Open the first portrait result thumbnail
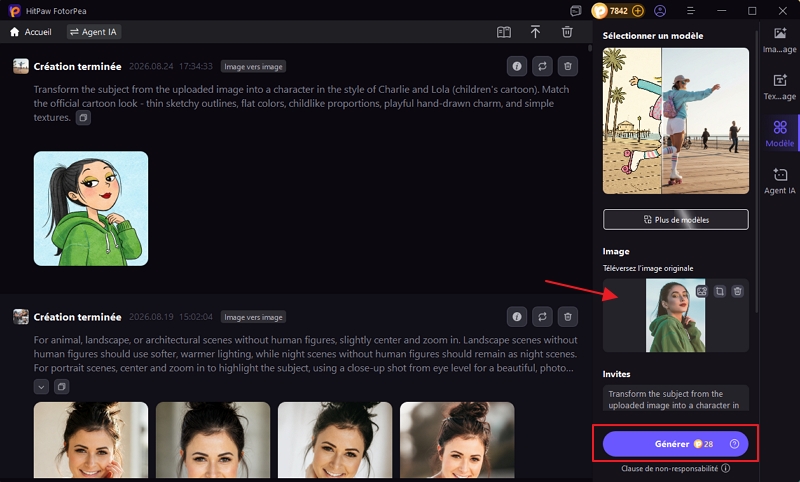 (91, 440)
